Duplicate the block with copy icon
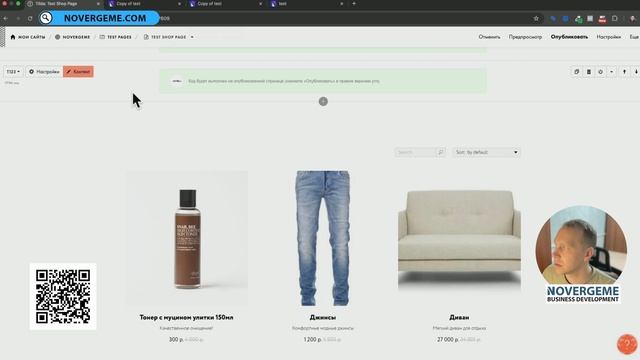The width and height of the screenshot is (640, 360). (577, 72)
